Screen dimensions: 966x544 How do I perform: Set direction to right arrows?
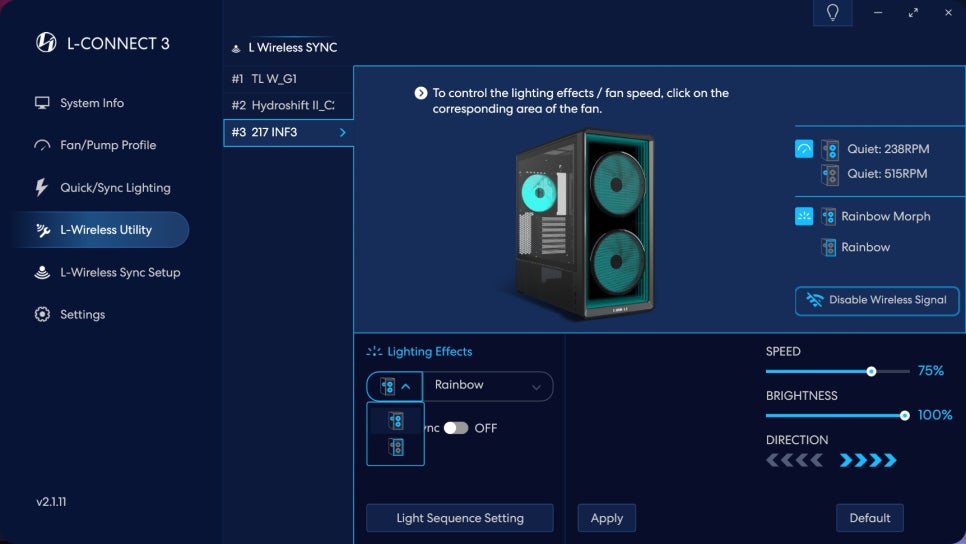(x=868, y=460)
